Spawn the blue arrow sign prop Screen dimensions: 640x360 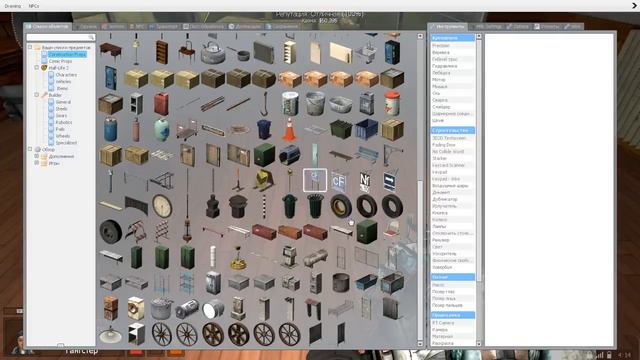tap(390, 181)
